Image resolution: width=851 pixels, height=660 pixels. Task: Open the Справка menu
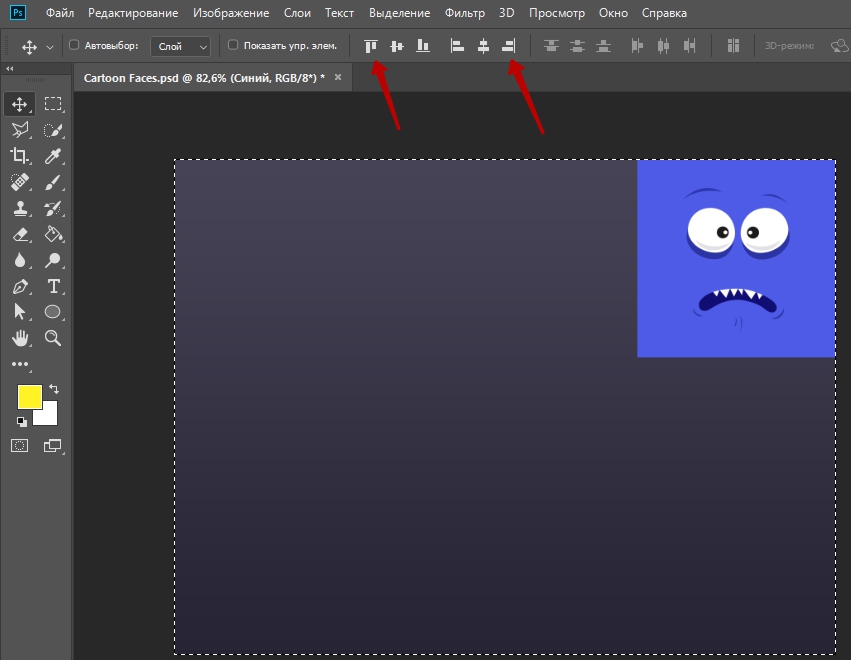point(664,13)
